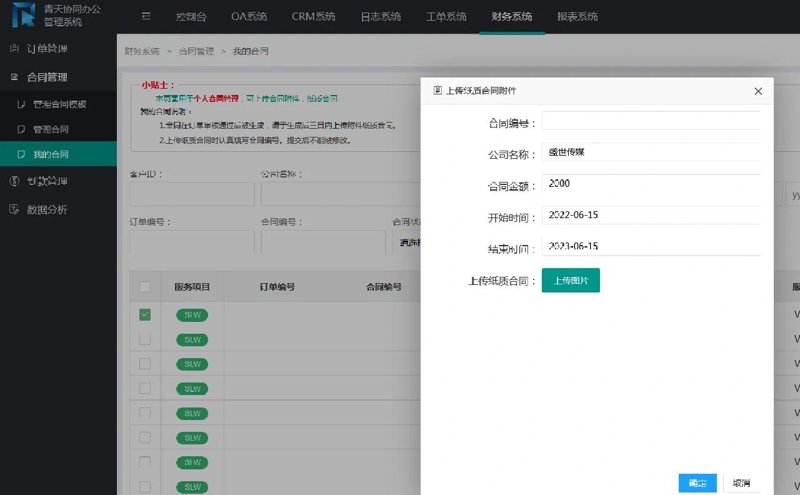Click the SLW badge in the checked row
This screenshot has width=800, height=495.
192,315
